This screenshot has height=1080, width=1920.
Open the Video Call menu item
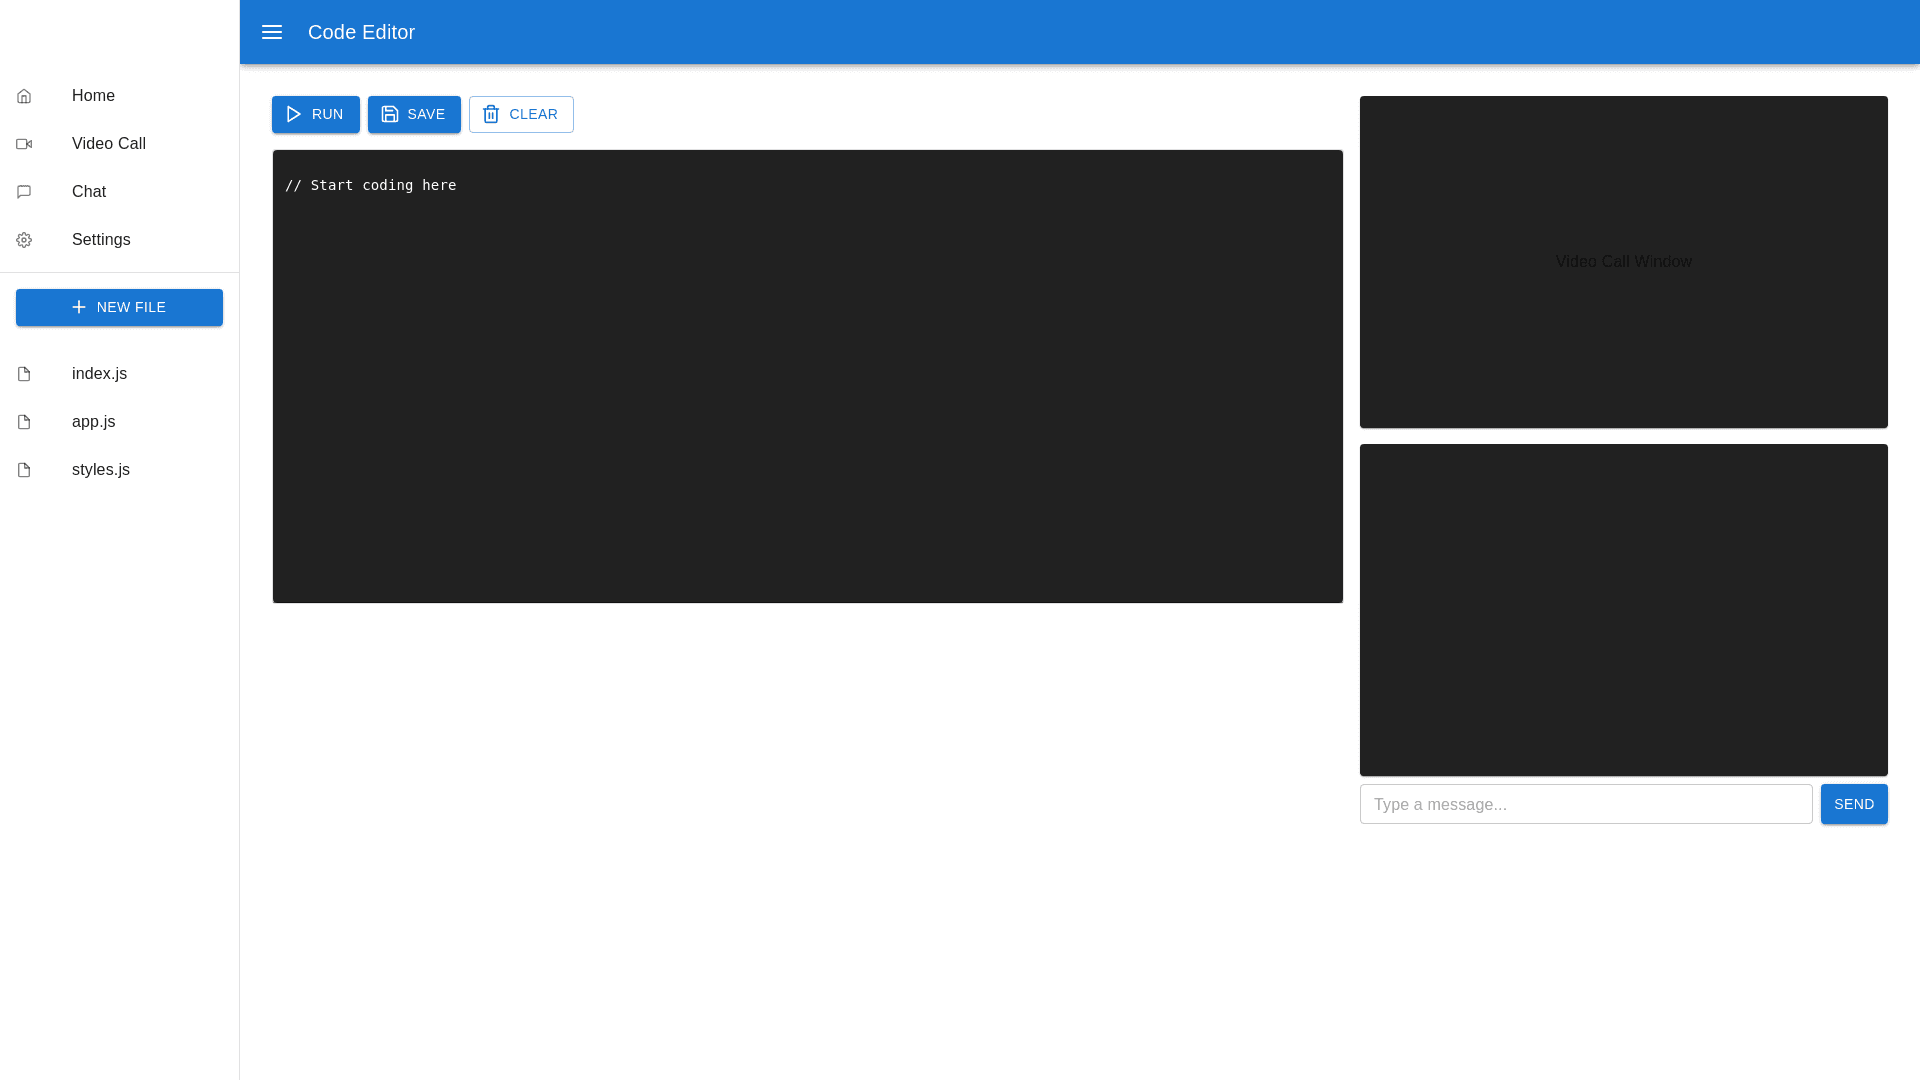[109, 144]
